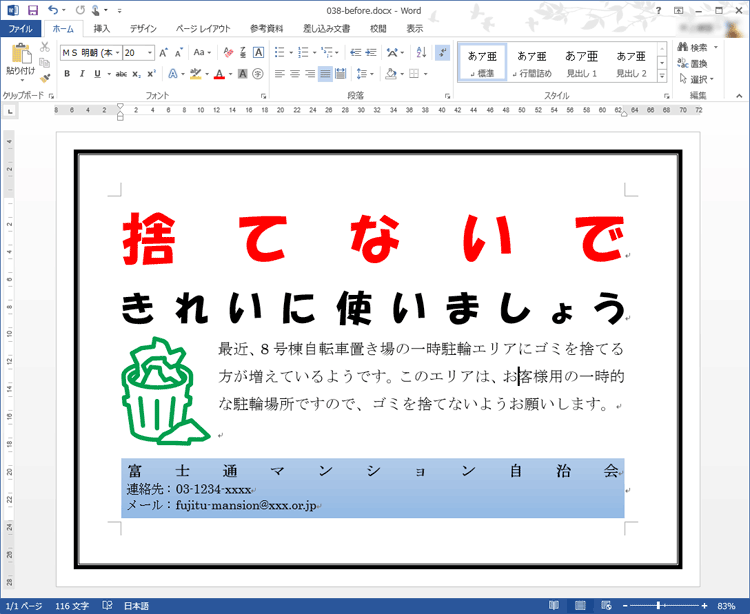Apply the 行間詰め style

[532, 63]
